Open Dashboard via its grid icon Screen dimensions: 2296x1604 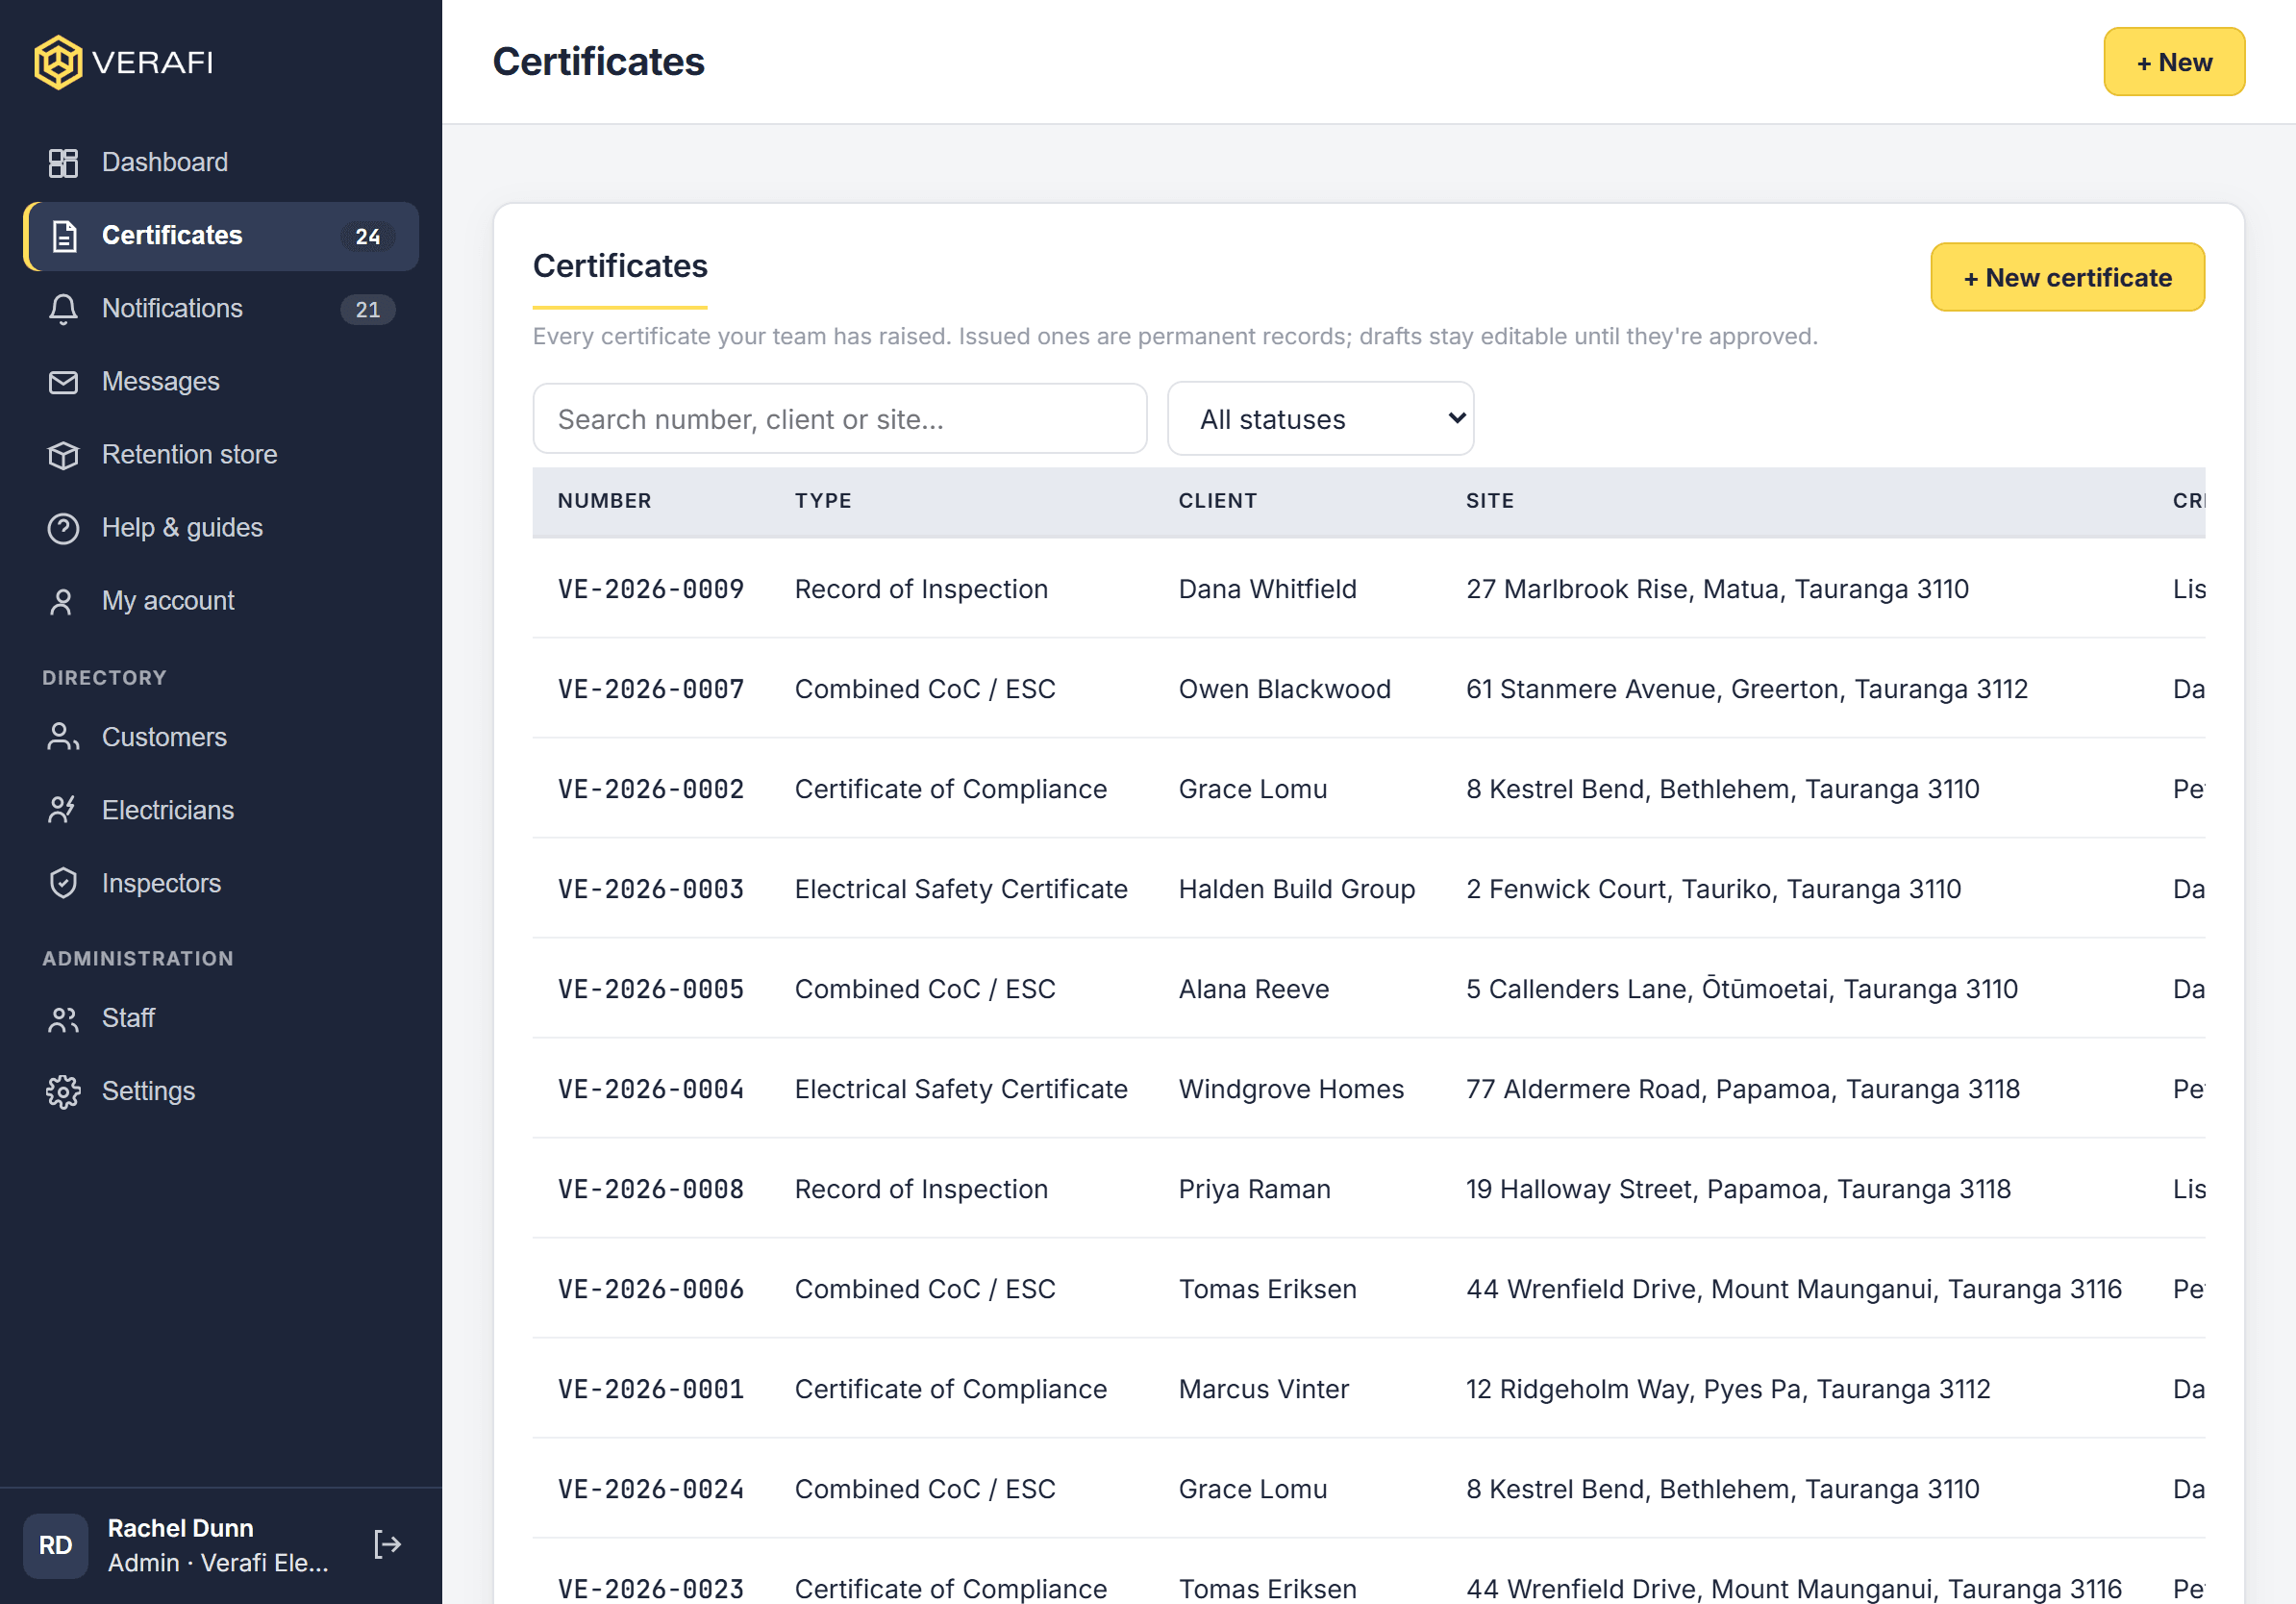point(63,163)
